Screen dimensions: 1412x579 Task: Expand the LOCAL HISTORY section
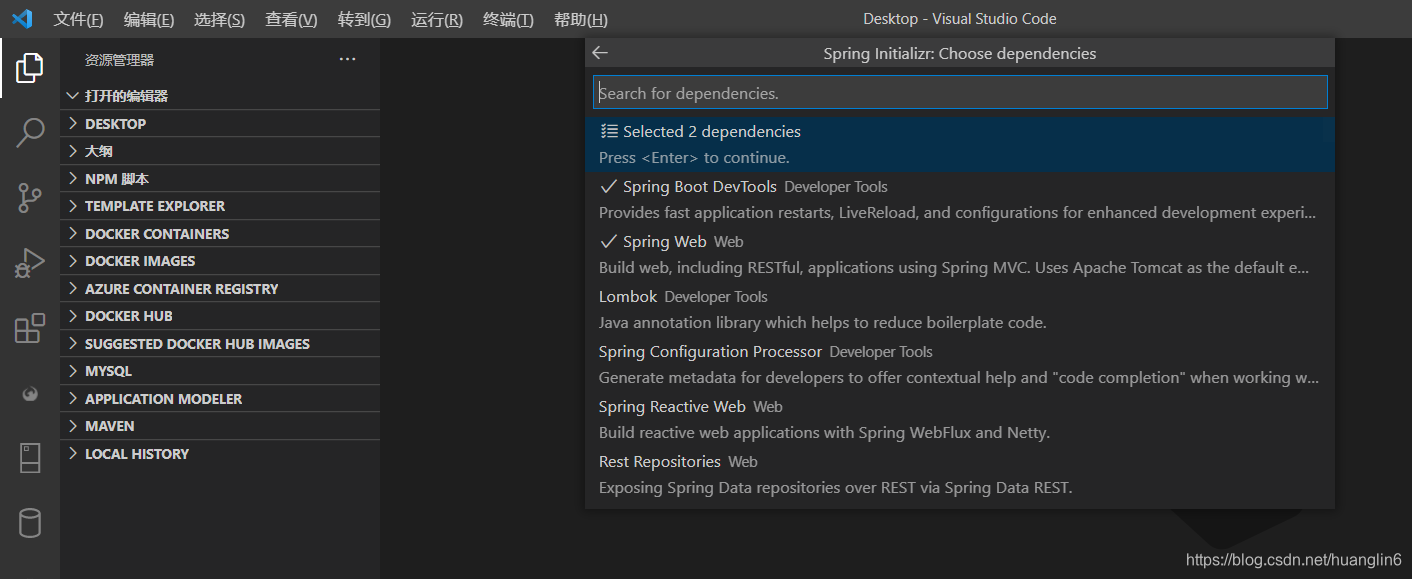click(136, 454)
